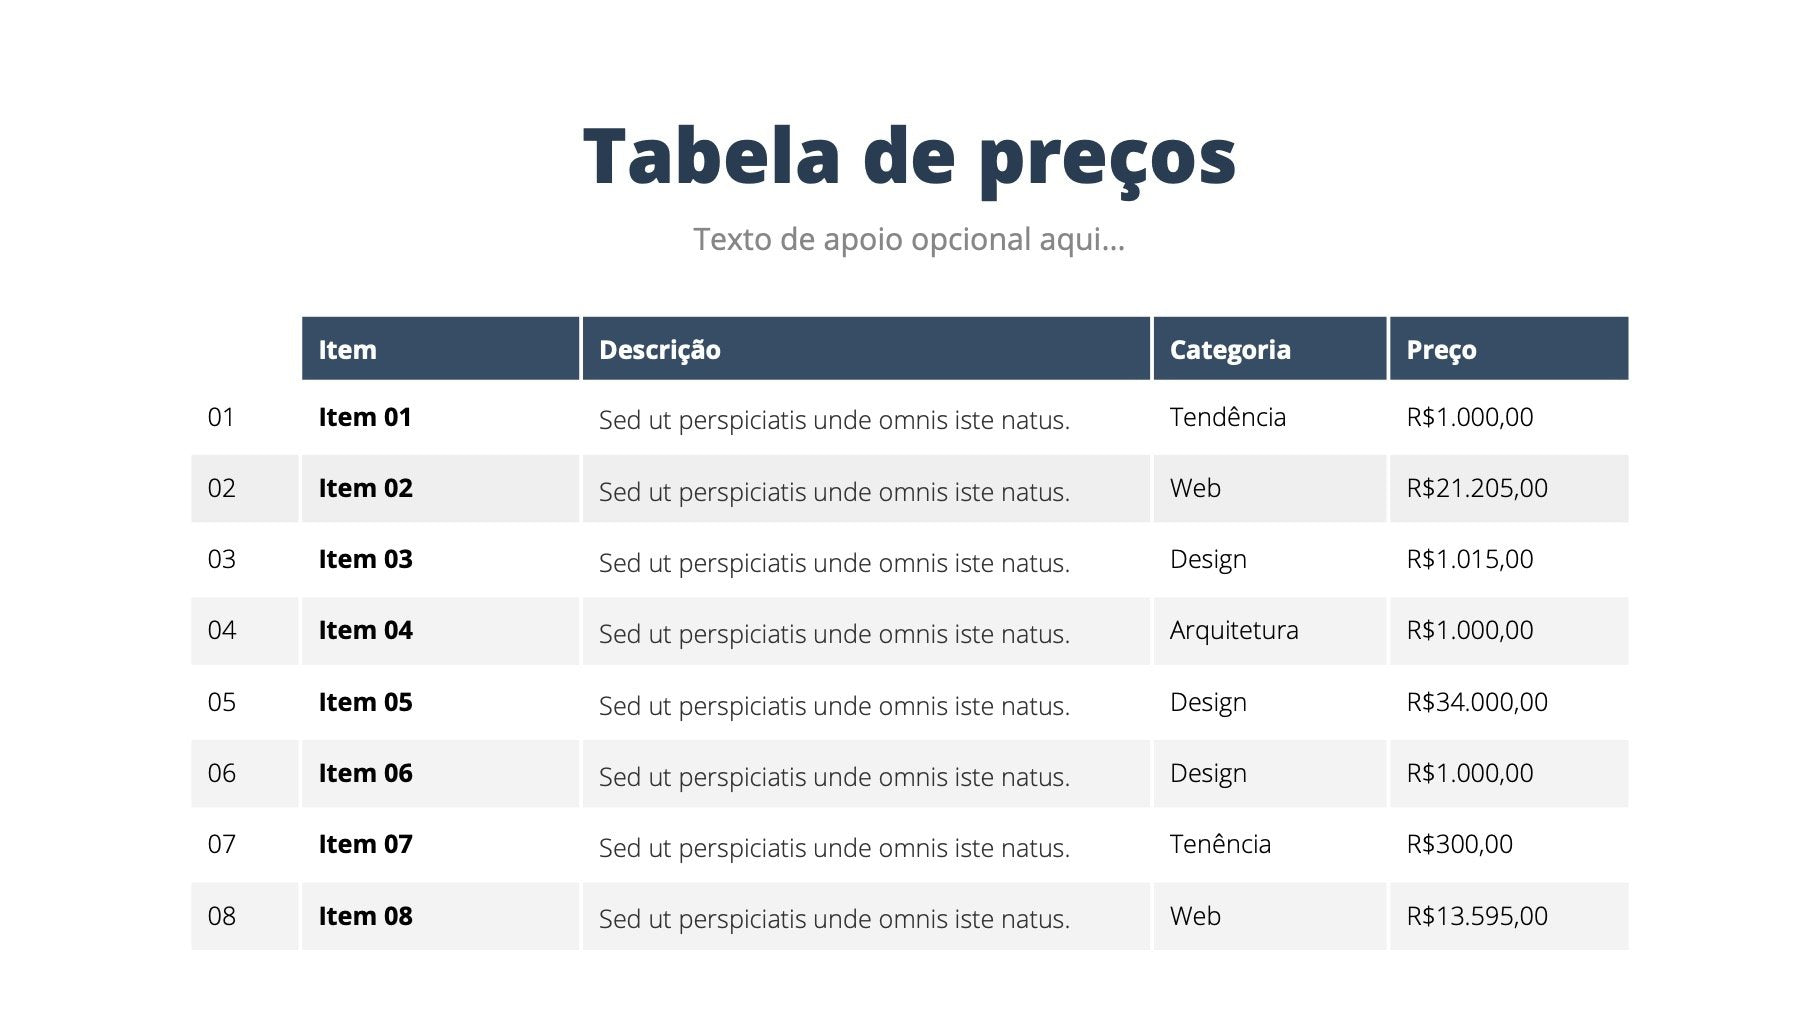Click the "Item 01" cell
This screenshot has width=1820, height=1024.
(365, 417)
